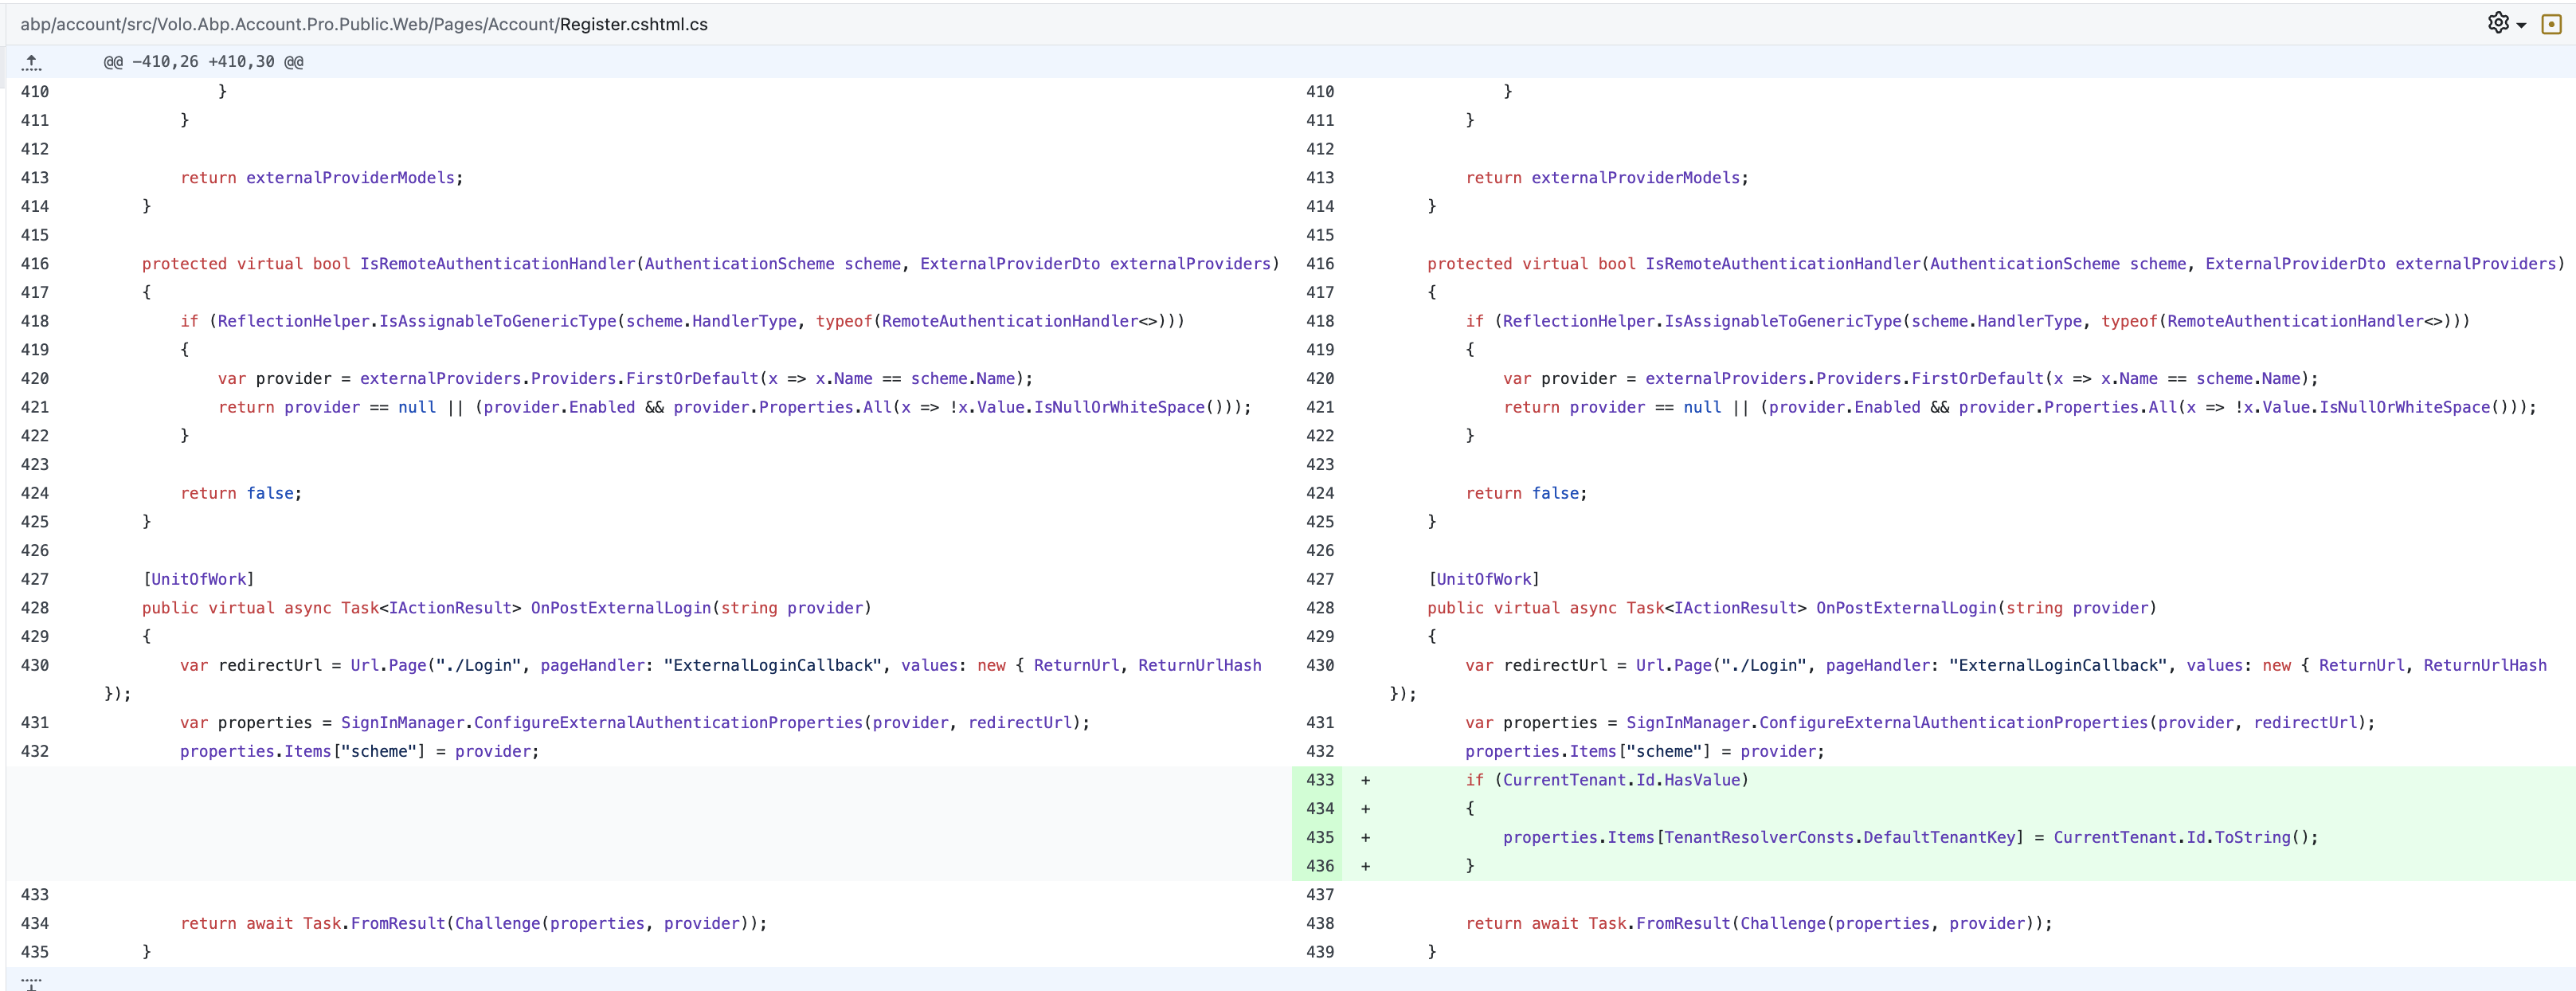The width and height of the screenshot is (2576, 991).
Task: Click 'return externalProviderModels;' in right pane
Action: [x=1607, y=178]
